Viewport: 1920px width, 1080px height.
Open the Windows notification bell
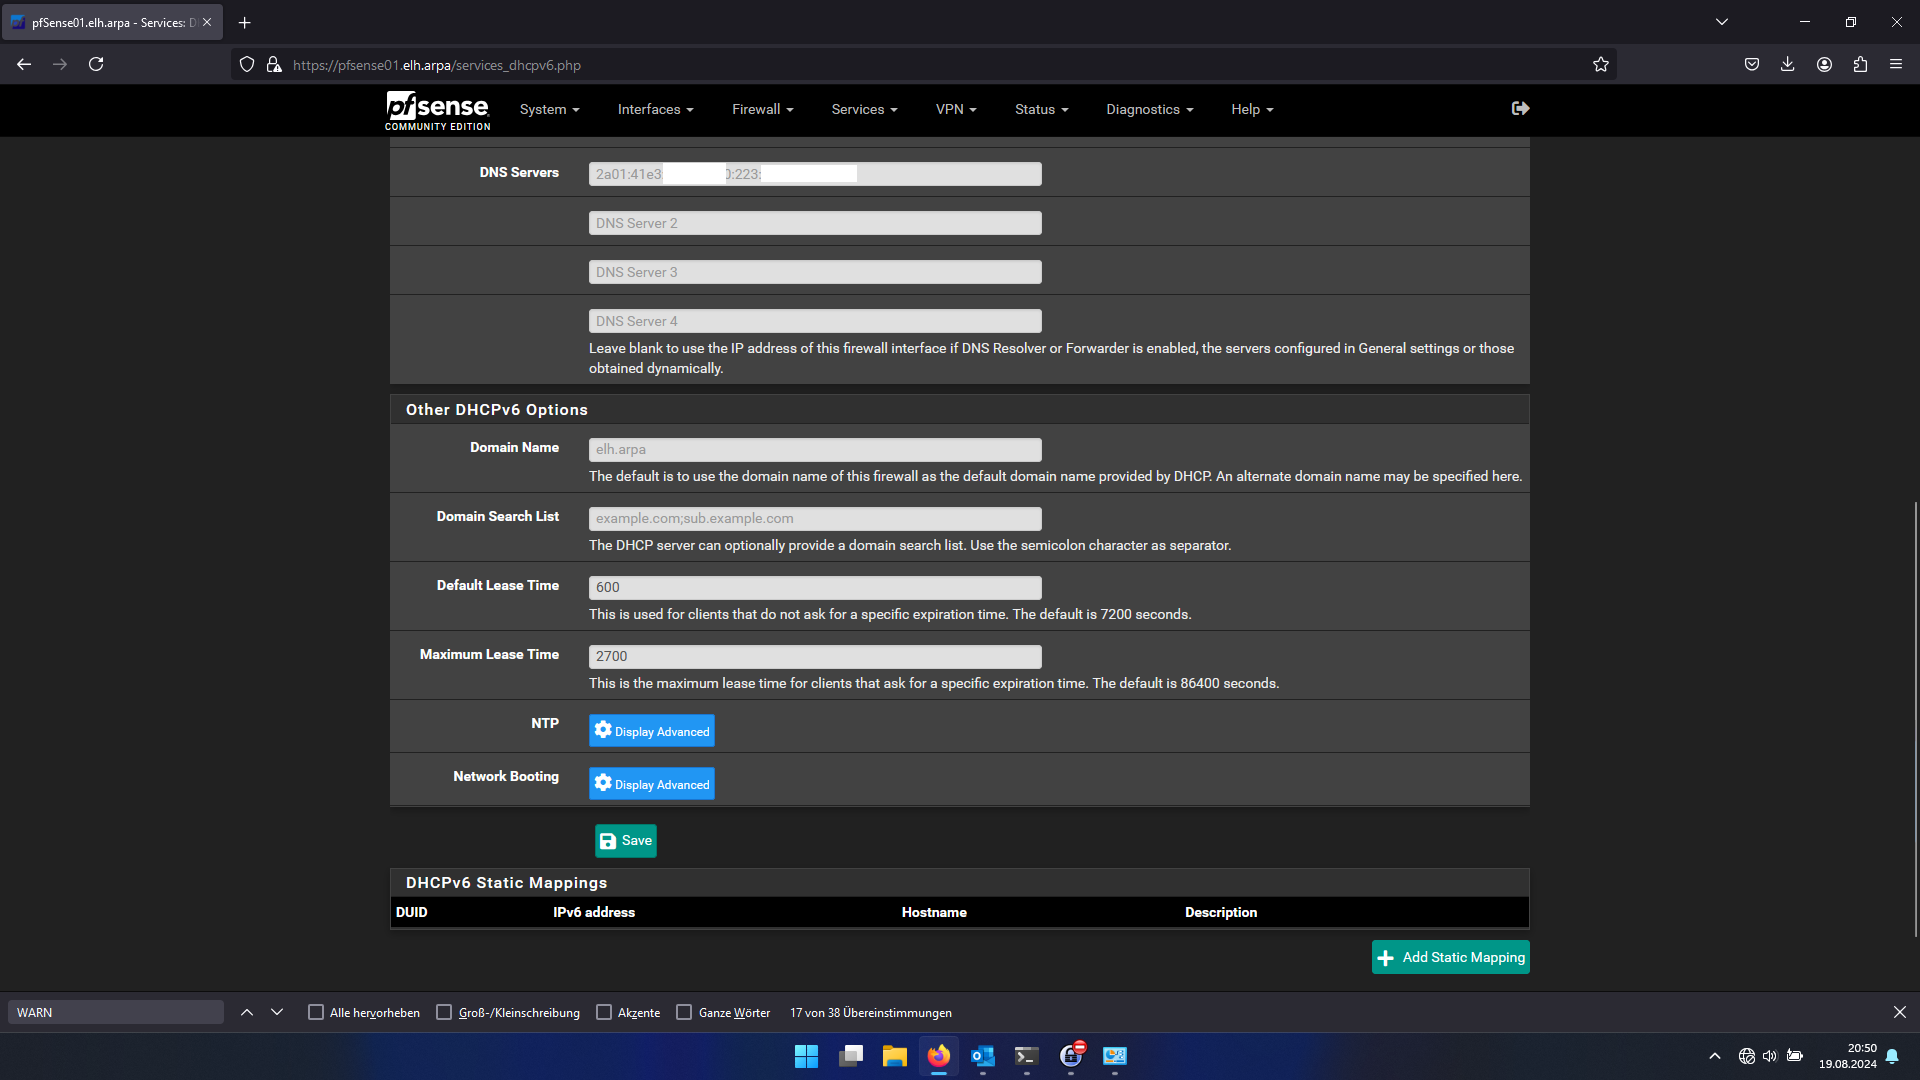[x=1892, y=1056]
